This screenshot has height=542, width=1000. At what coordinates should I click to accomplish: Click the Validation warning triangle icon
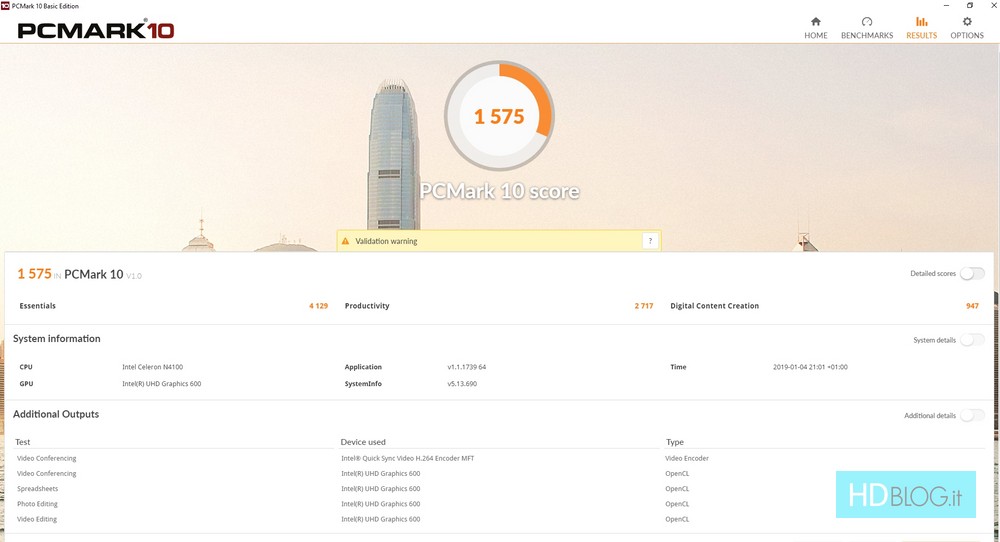346,241
